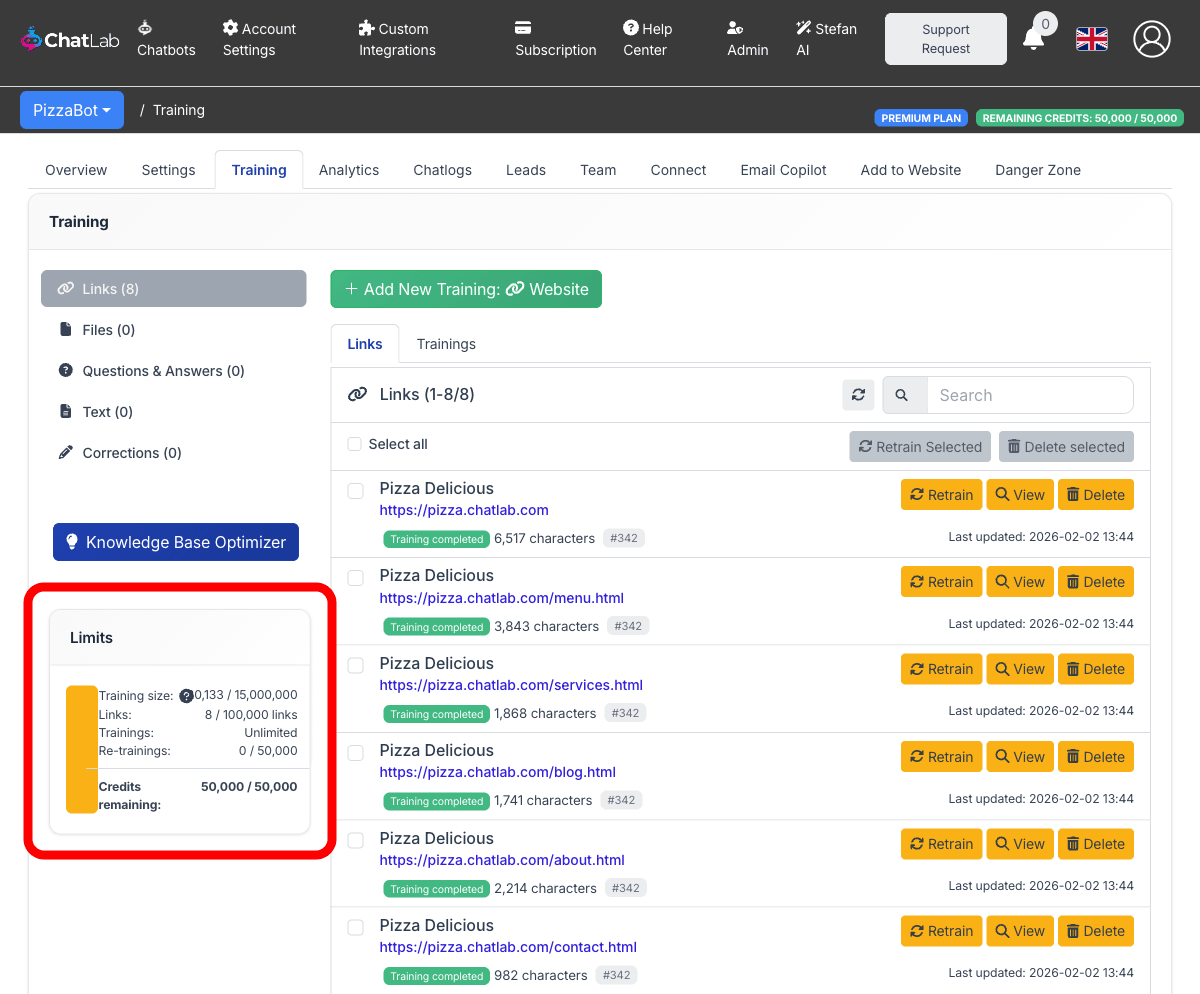Tick checkbox for pizza.chatlab.com/menu.html link
This screenshot has height=994, width=1200.
click(355, 578)
